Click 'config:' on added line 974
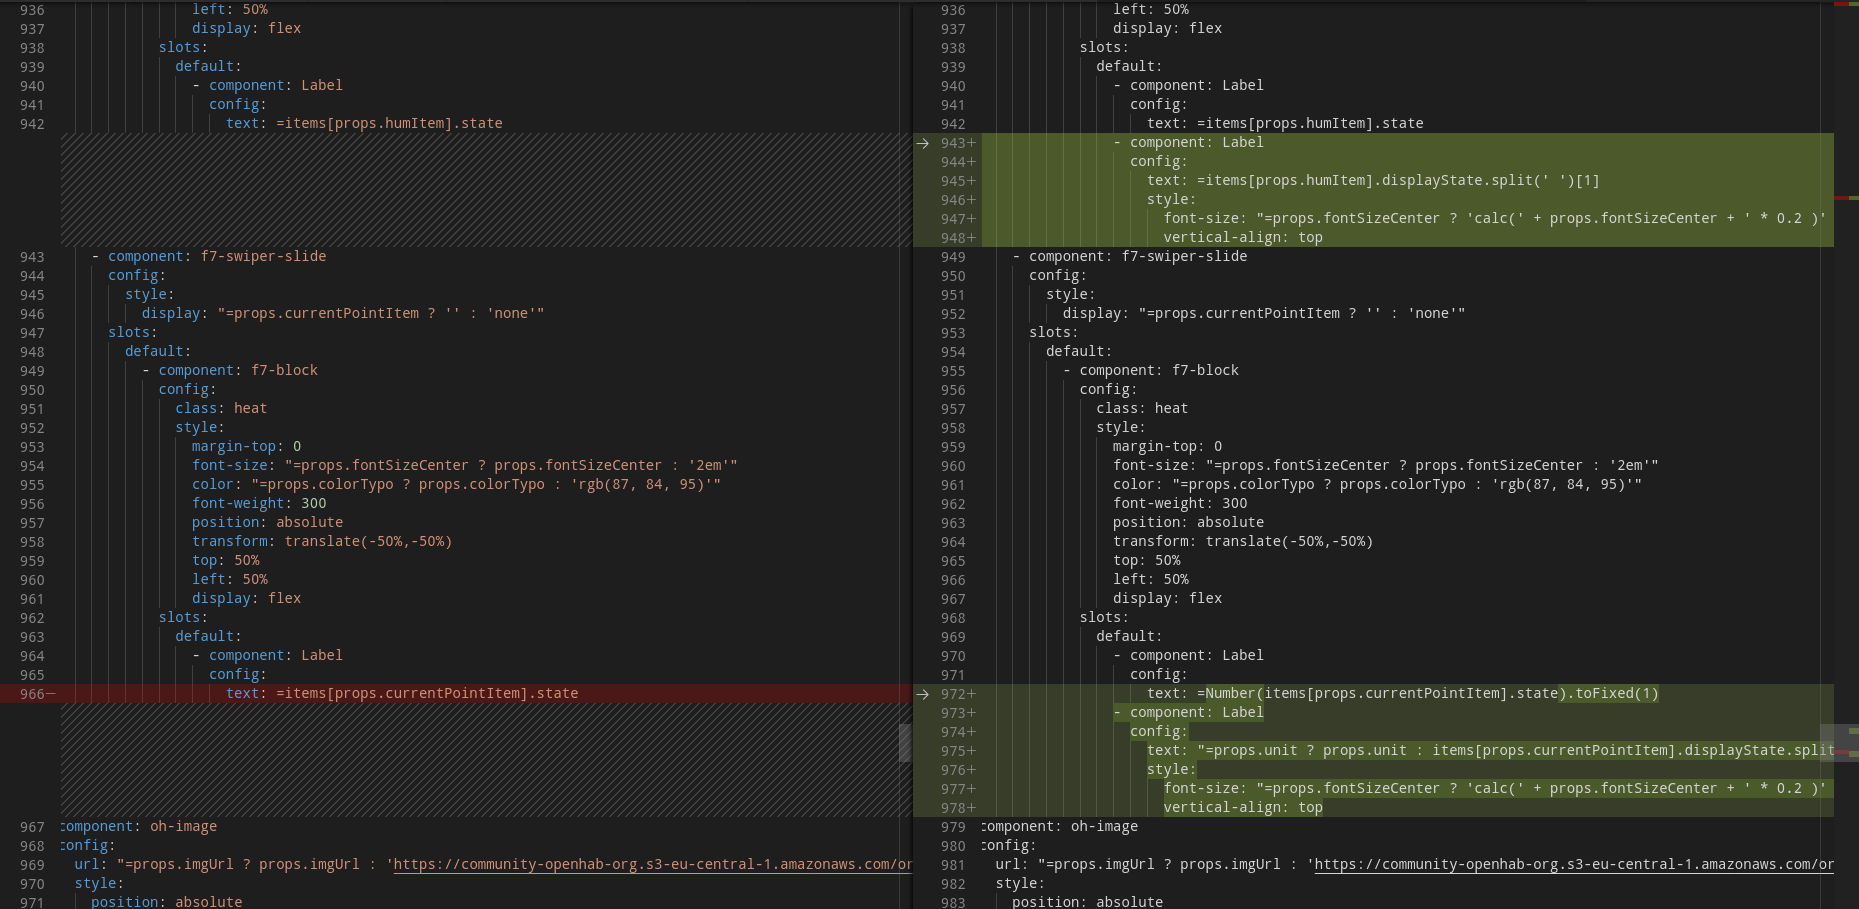Screen dimensions: 1859x909 click(x=1159, y=732)
